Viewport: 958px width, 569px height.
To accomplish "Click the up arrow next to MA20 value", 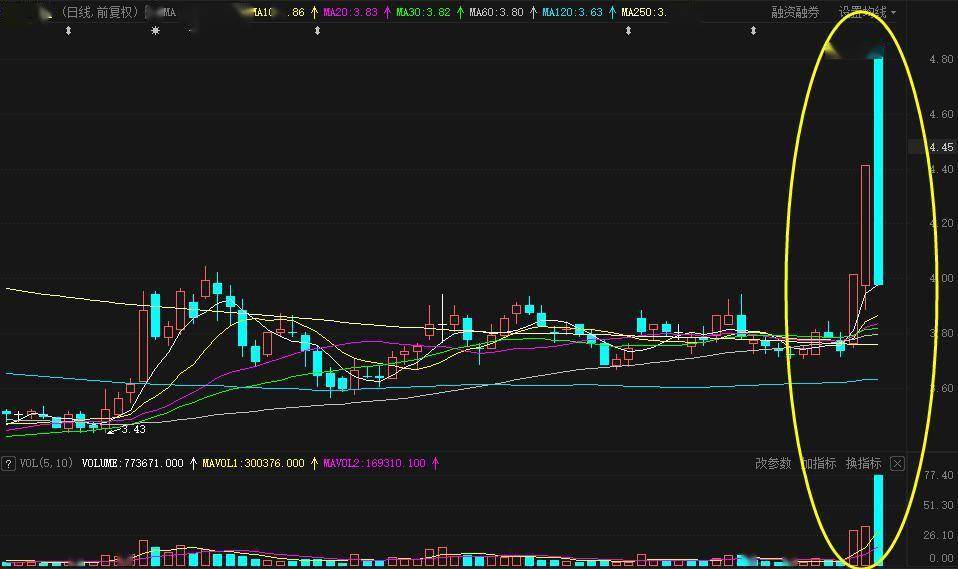I will 387,13.
